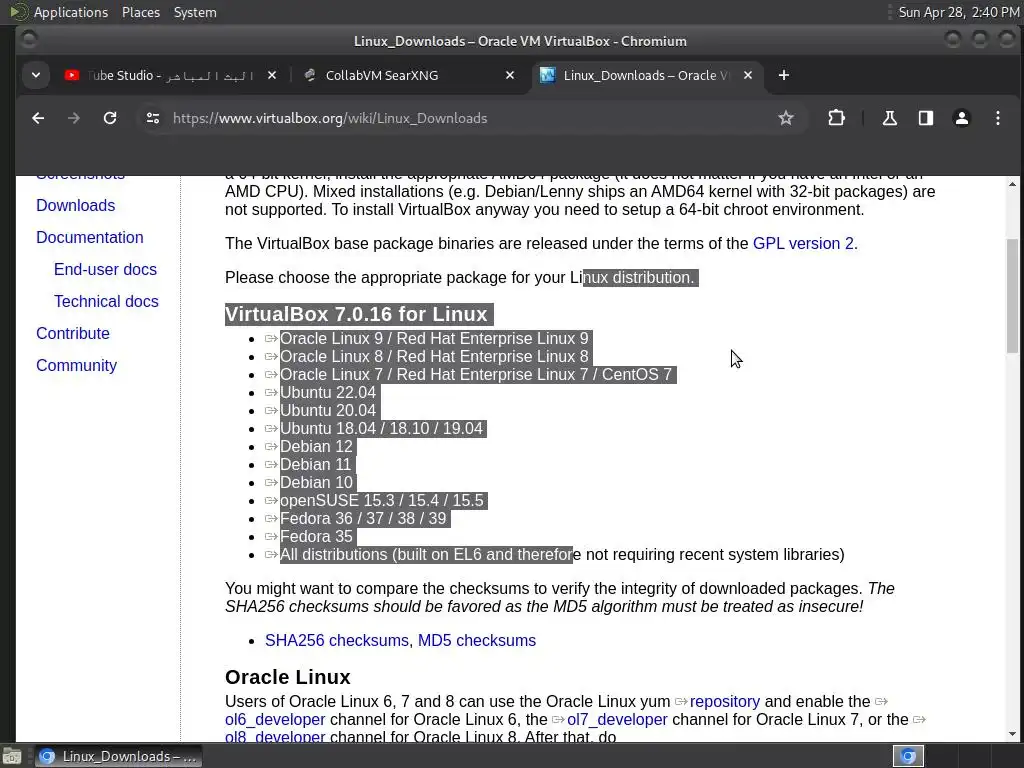The width and height of the screenshot is (1024, 768).
Task: Open the Documentation sidebar link
Action: 89,237
